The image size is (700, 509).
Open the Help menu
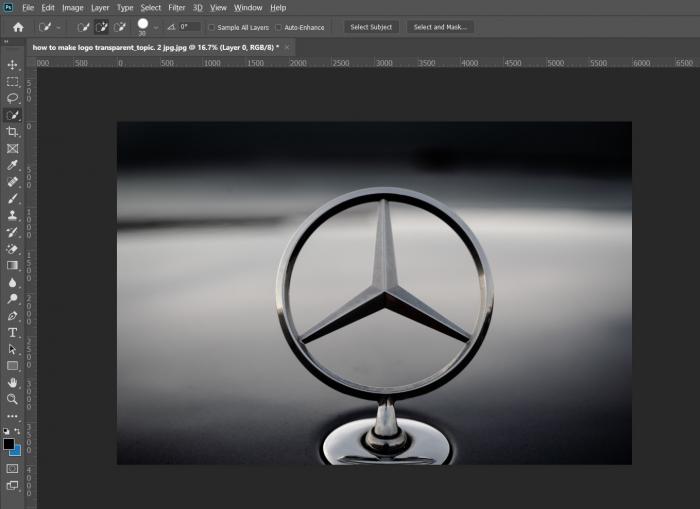tap(278, 8)
